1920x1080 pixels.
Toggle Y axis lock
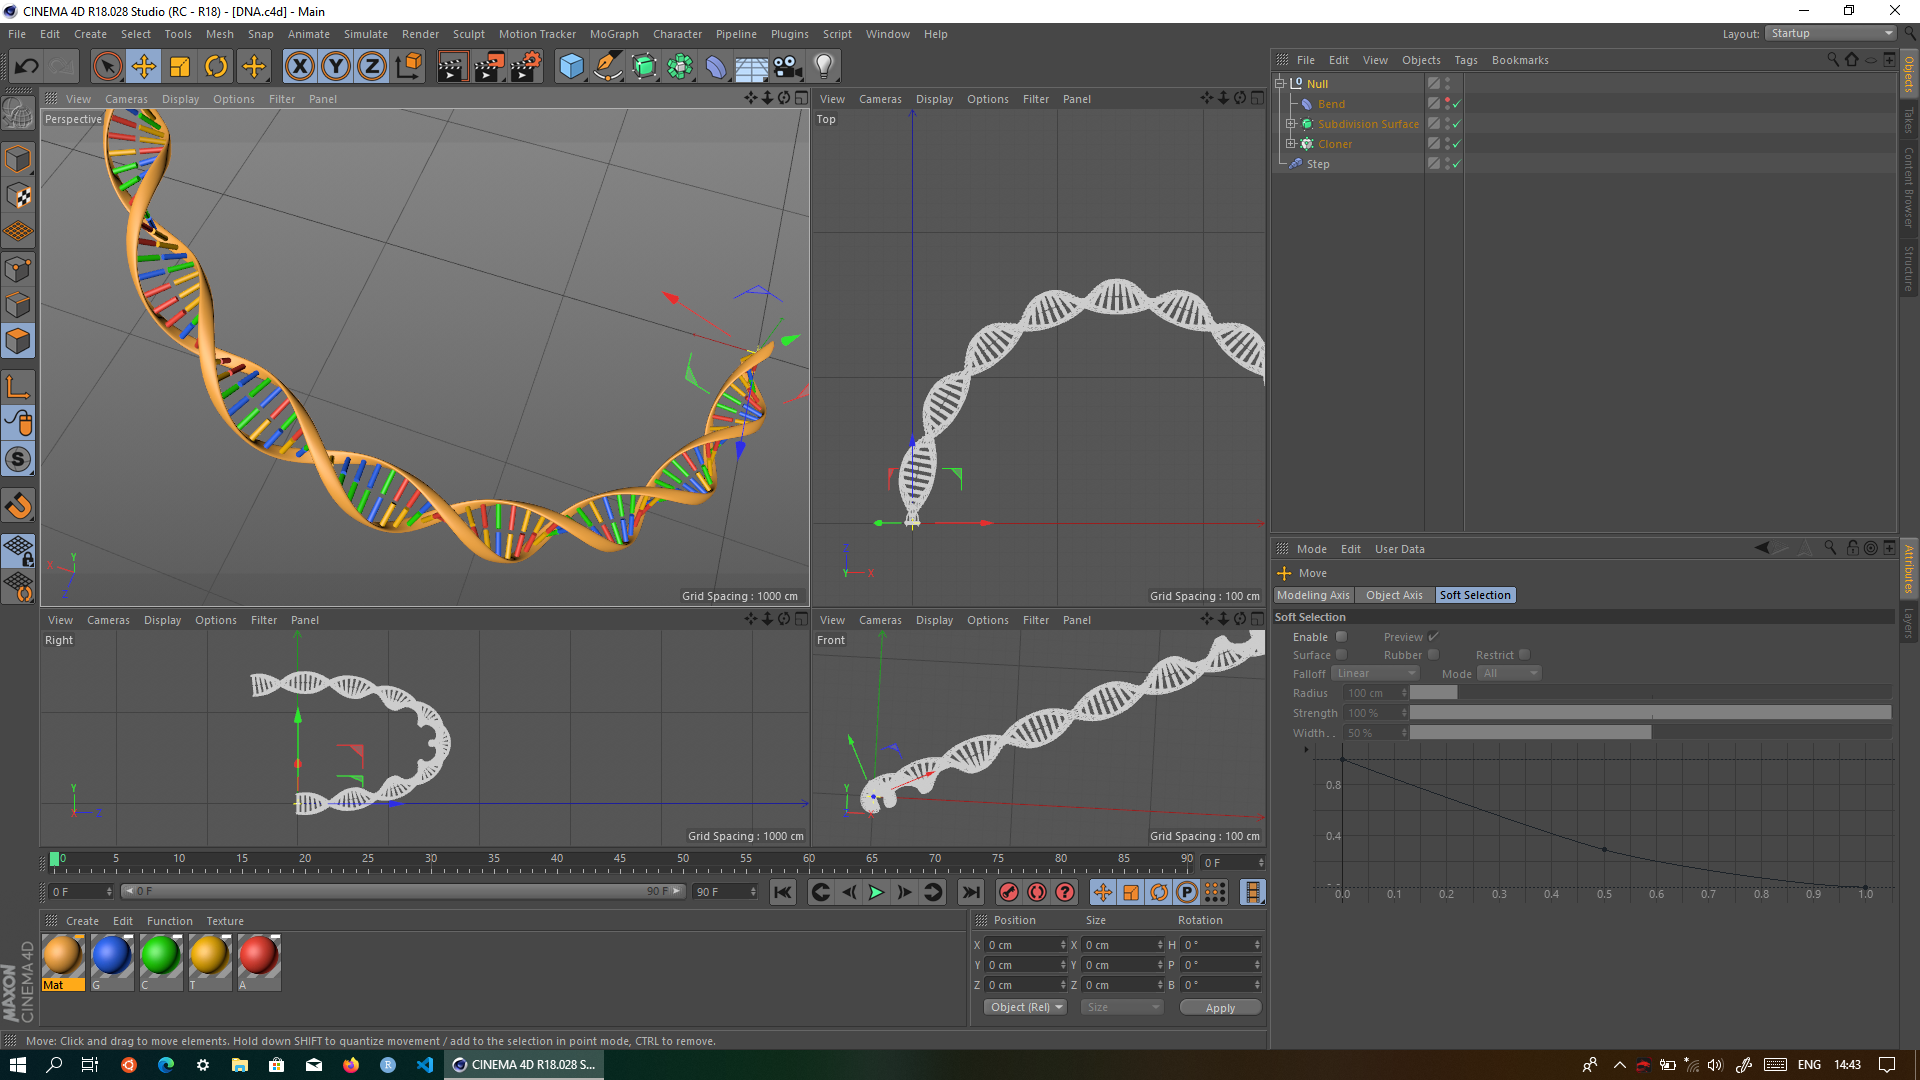click(336, 67)
